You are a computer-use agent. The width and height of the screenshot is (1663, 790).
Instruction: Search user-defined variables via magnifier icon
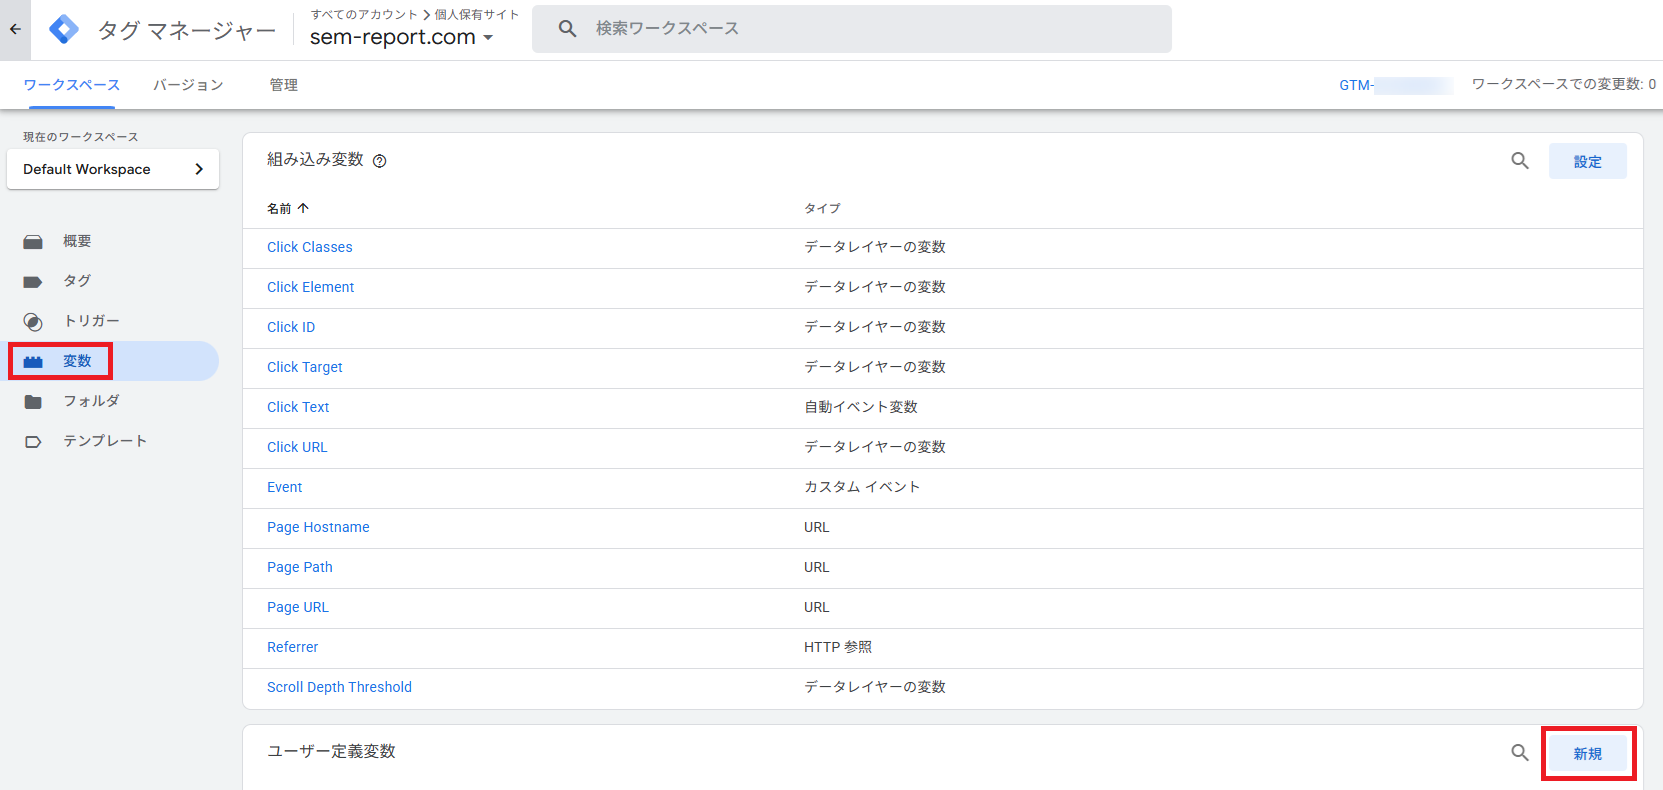click(1520, 753)
